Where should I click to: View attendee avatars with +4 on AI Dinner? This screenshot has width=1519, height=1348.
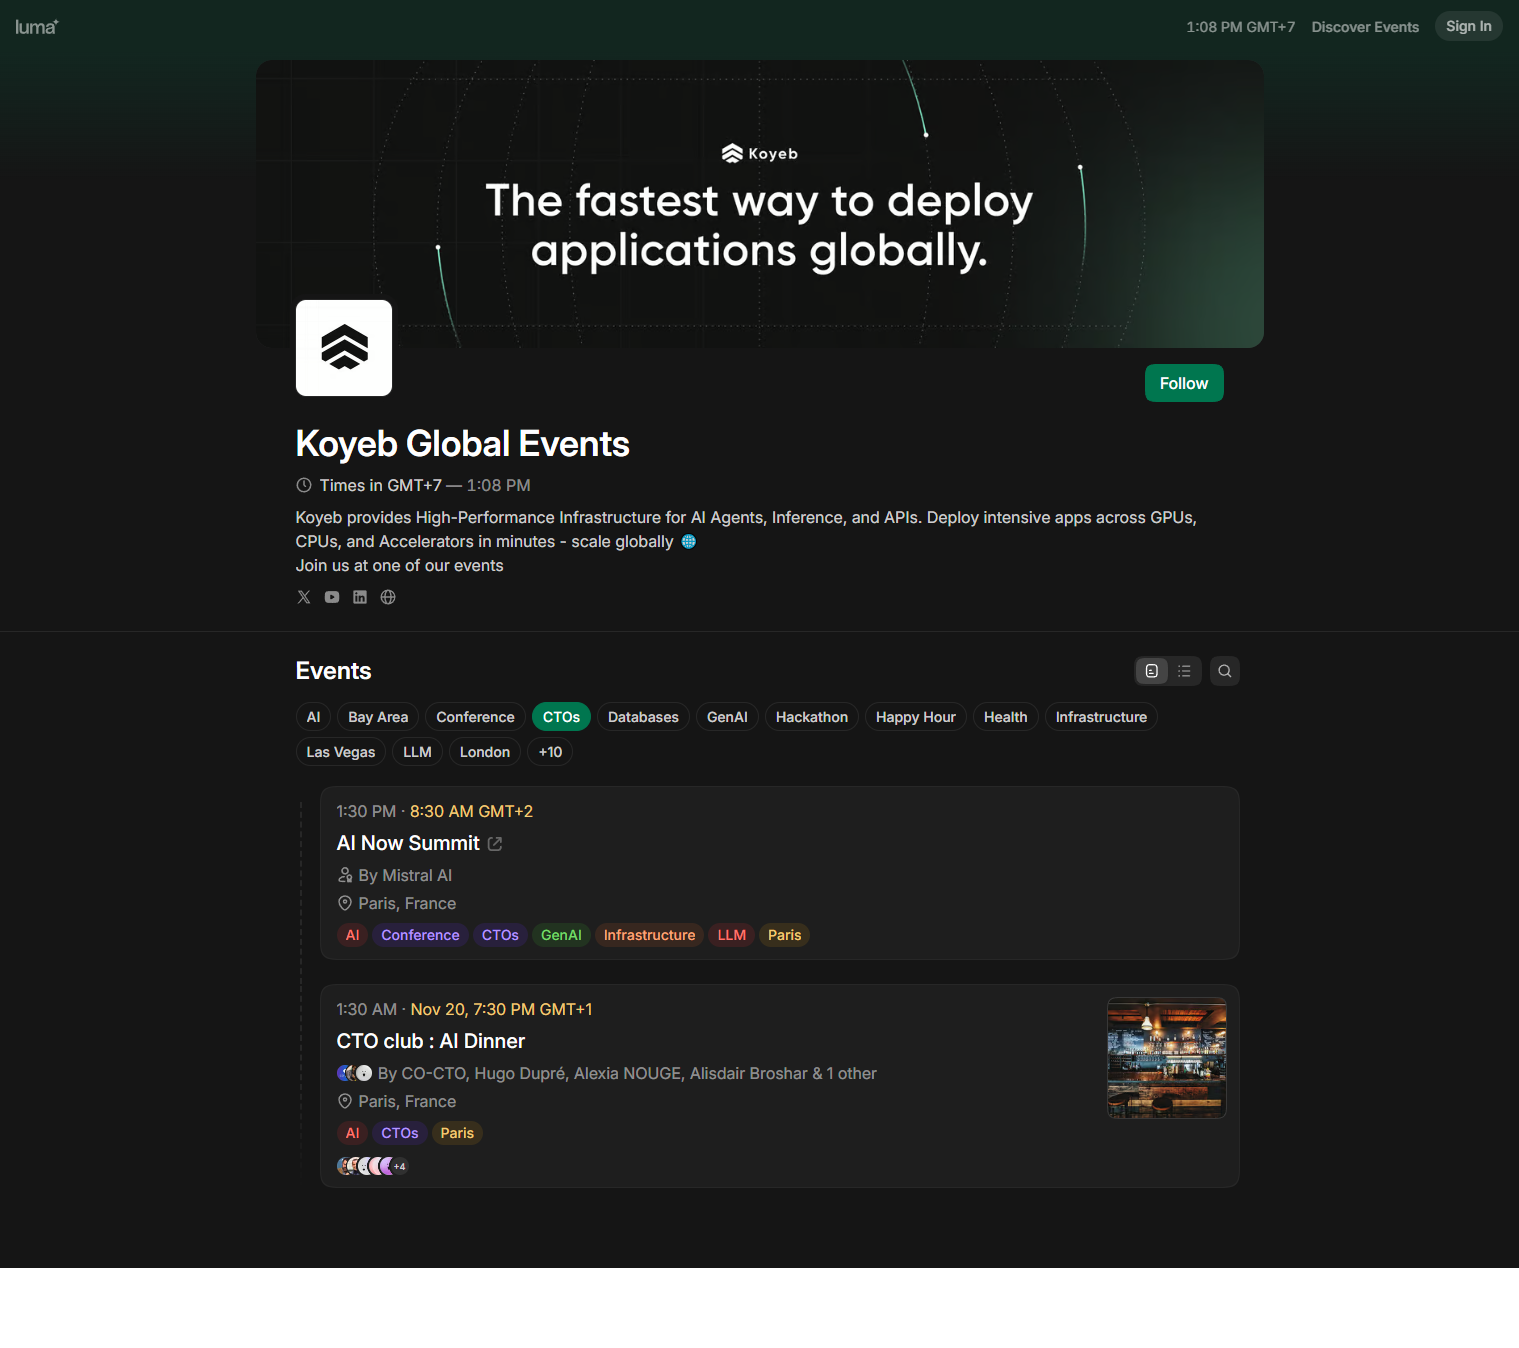coord(372,1166)
